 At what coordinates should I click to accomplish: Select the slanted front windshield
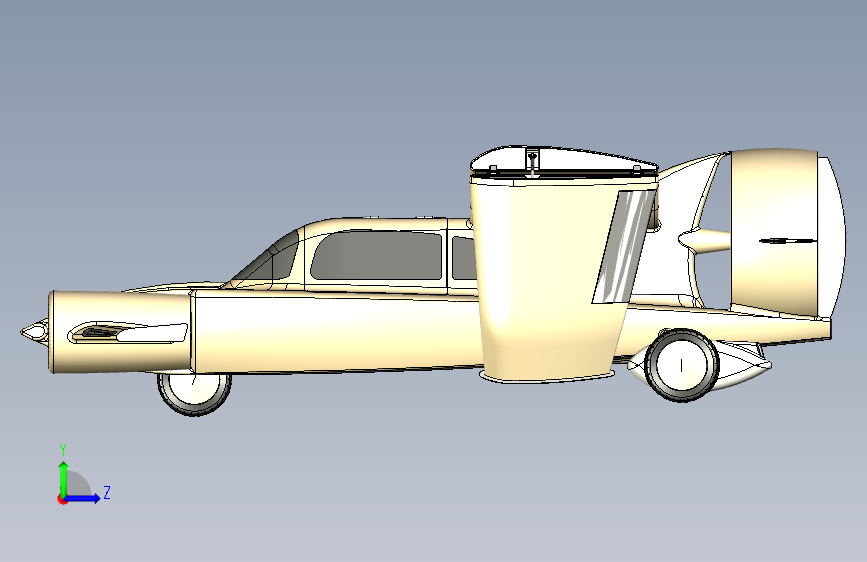tap(268, 259)
